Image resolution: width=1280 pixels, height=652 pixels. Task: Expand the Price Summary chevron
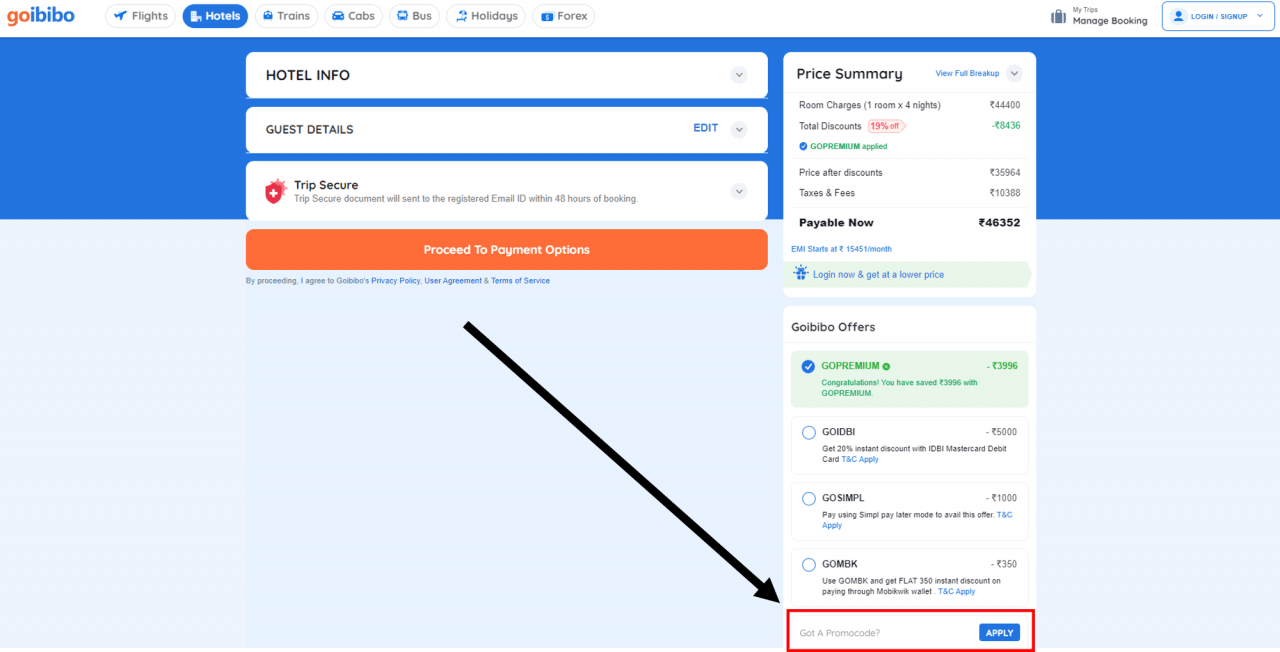(1014, 73)
